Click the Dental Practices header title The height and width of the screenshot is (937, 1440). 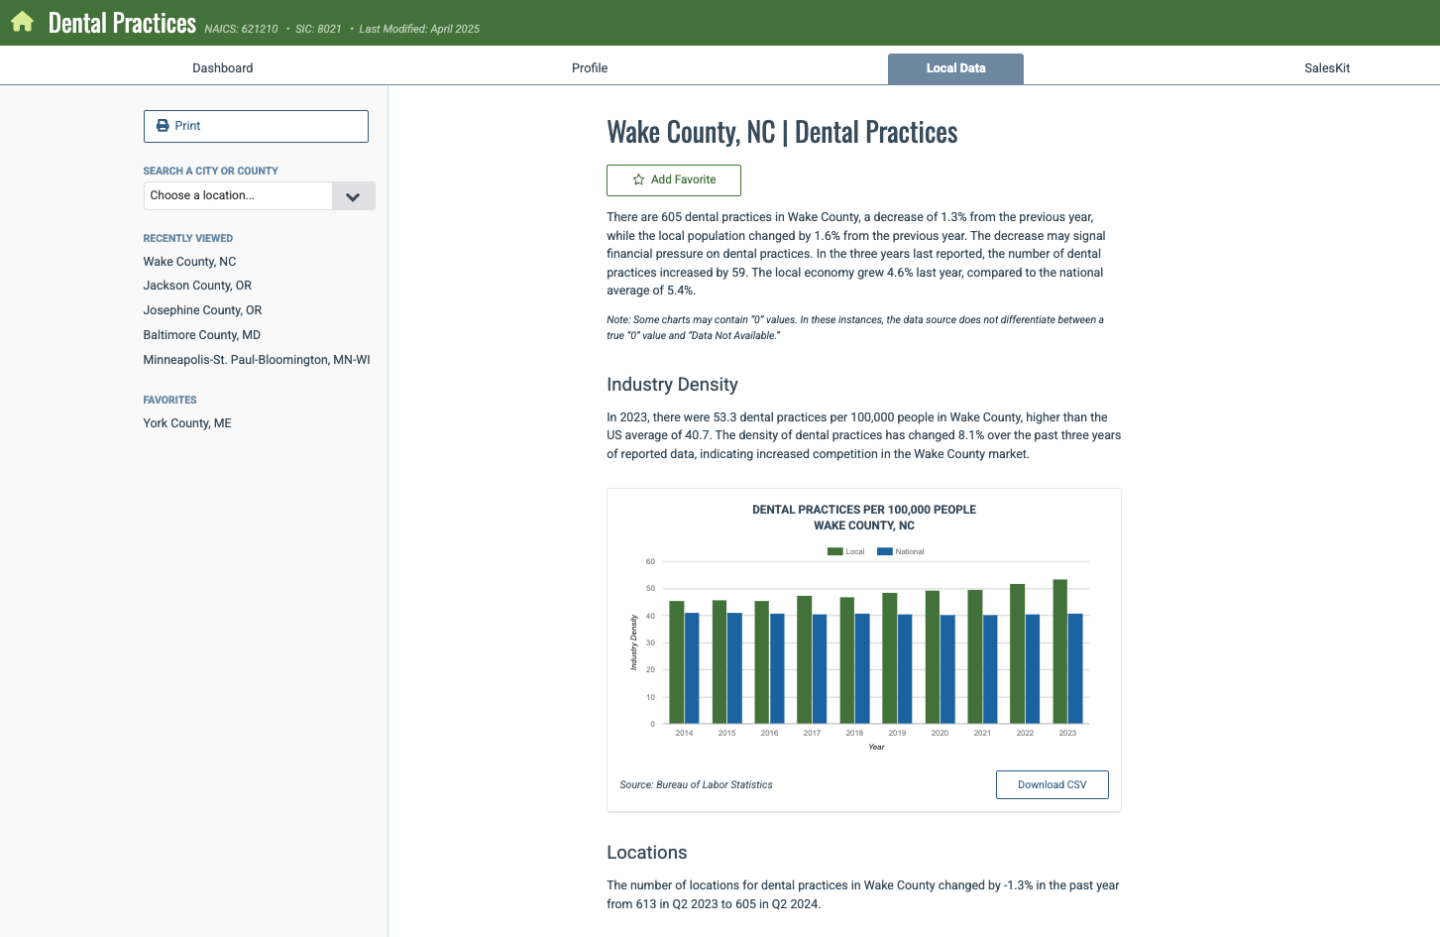[122, 23]
